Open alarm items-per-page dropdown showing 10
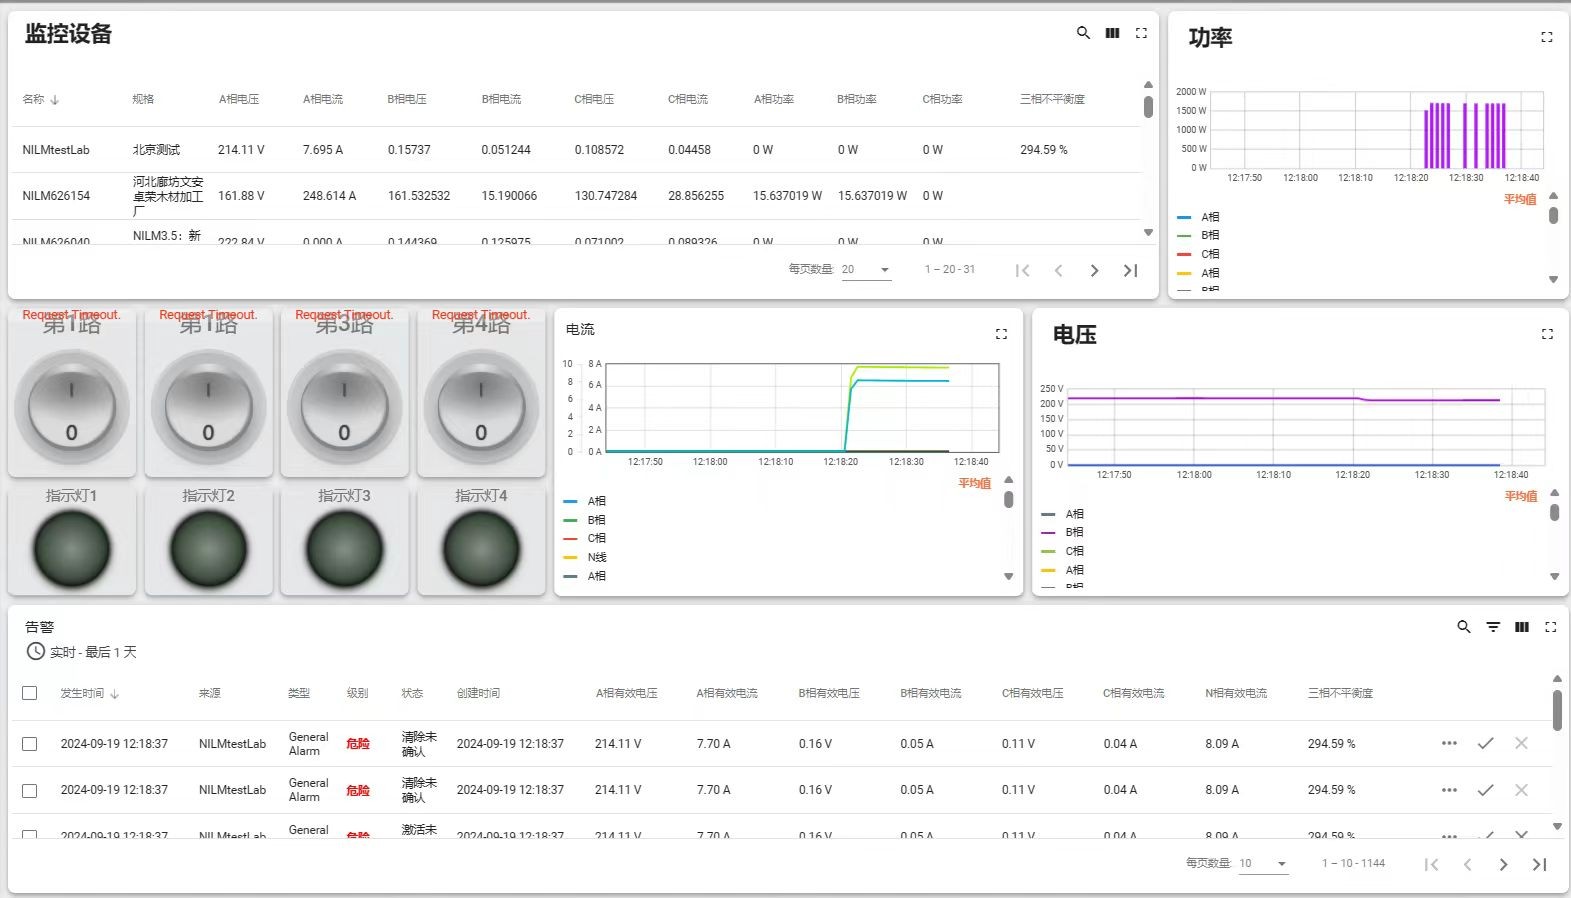Viewport: 1571px width, 898px height. tap(1263, 864)
